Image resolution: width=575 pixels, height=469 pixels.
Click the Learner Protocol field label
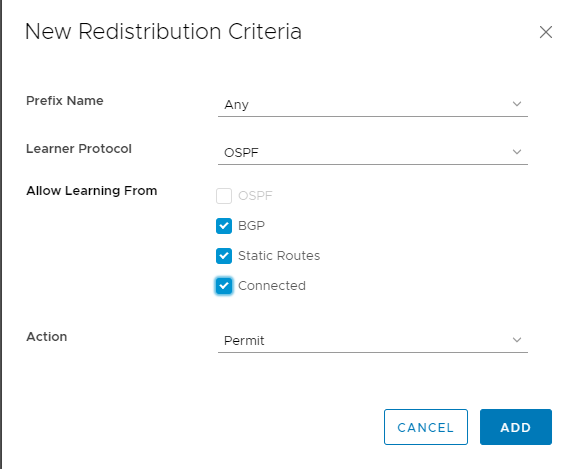79,149
